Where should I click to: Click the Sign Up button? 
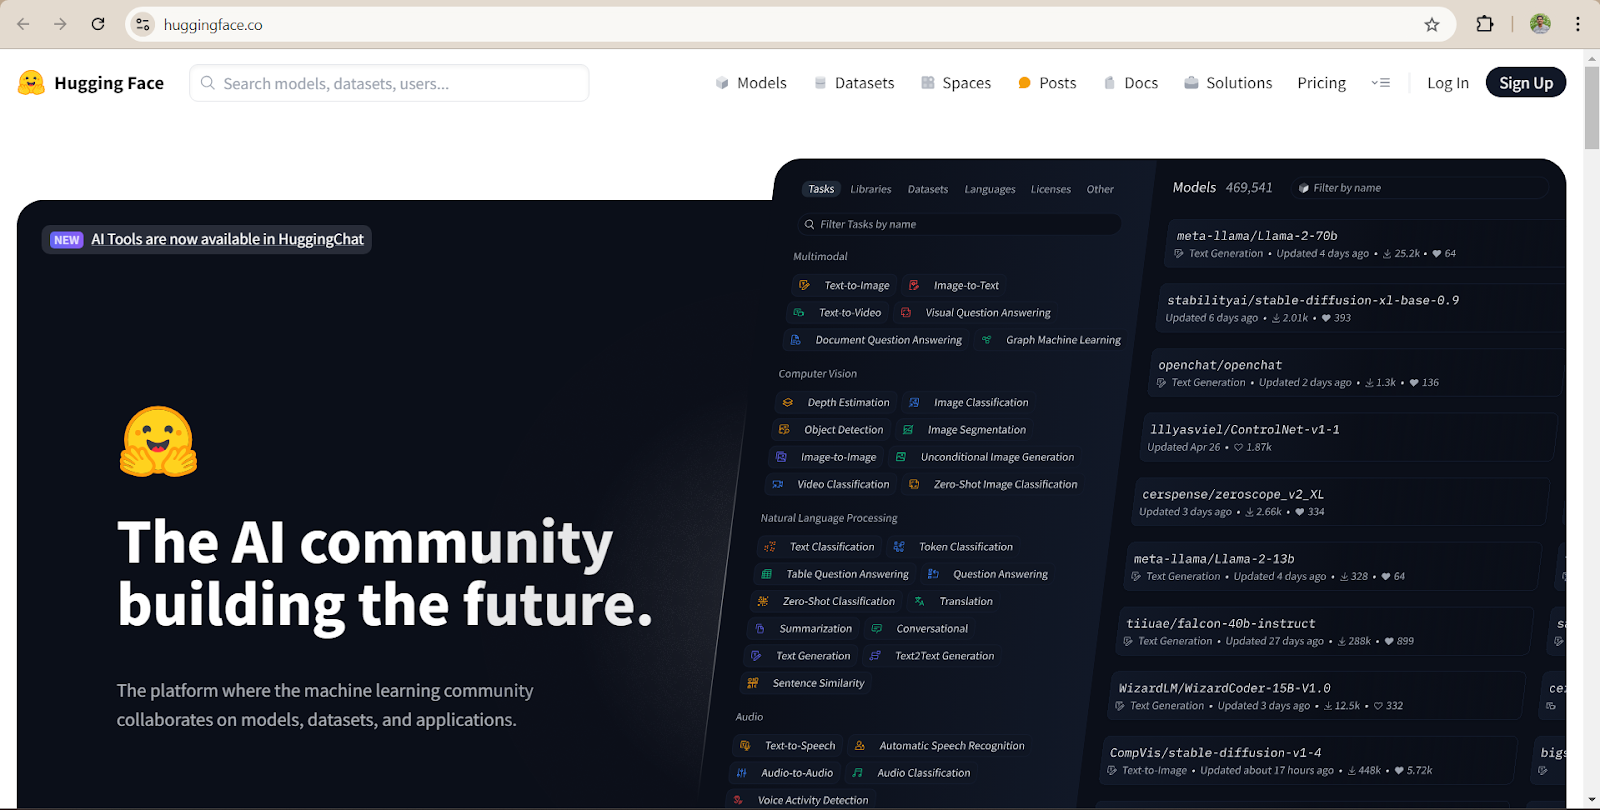pyautogui.click(x=1526, y=83)
